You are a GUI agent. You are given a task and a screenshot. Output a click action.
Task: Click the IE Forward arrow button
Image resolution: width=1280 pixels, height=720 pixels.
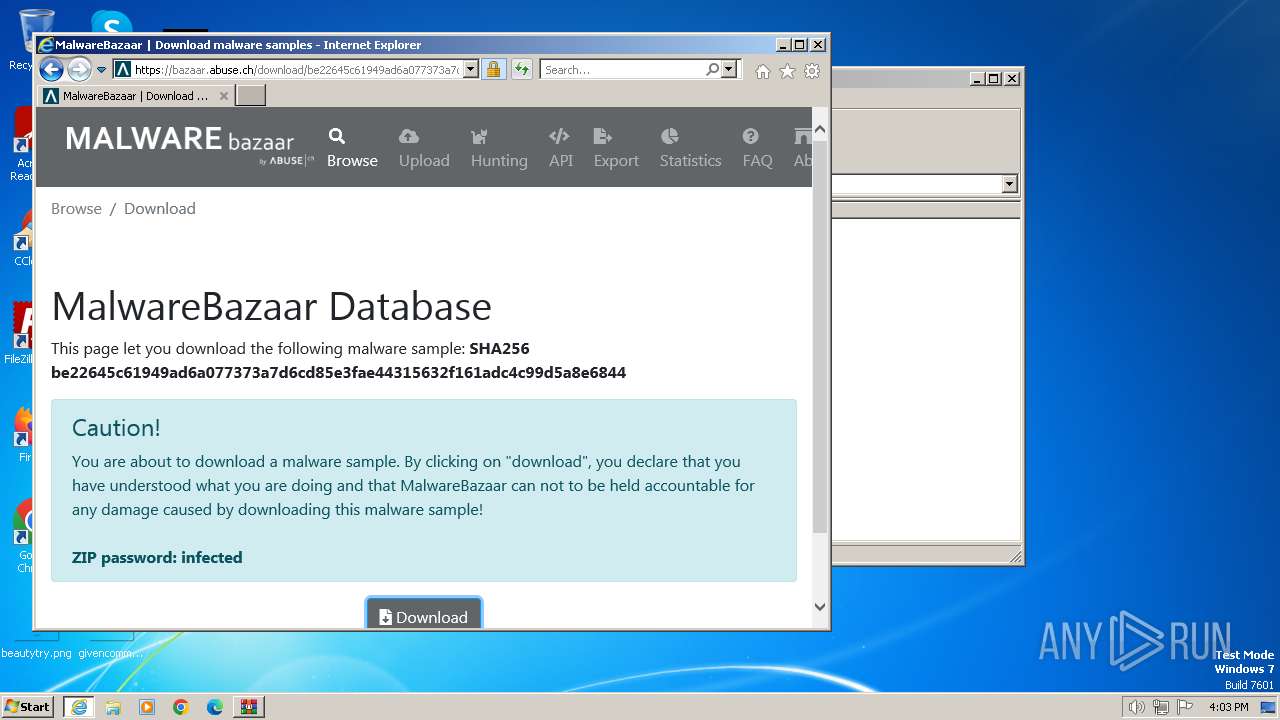click(79, 69)
